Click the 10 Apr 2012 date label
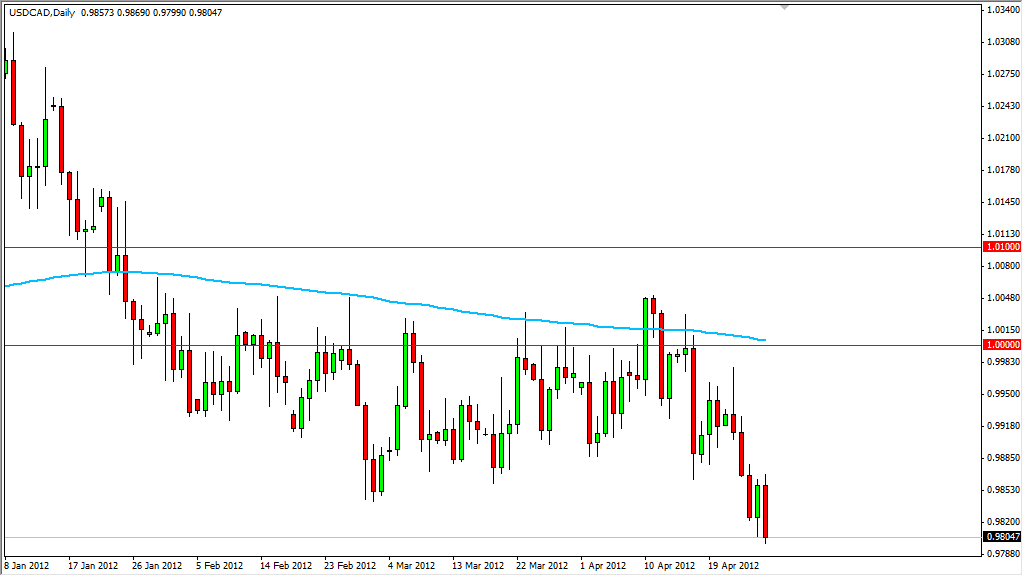1023x576 pixels. point(667,564)
